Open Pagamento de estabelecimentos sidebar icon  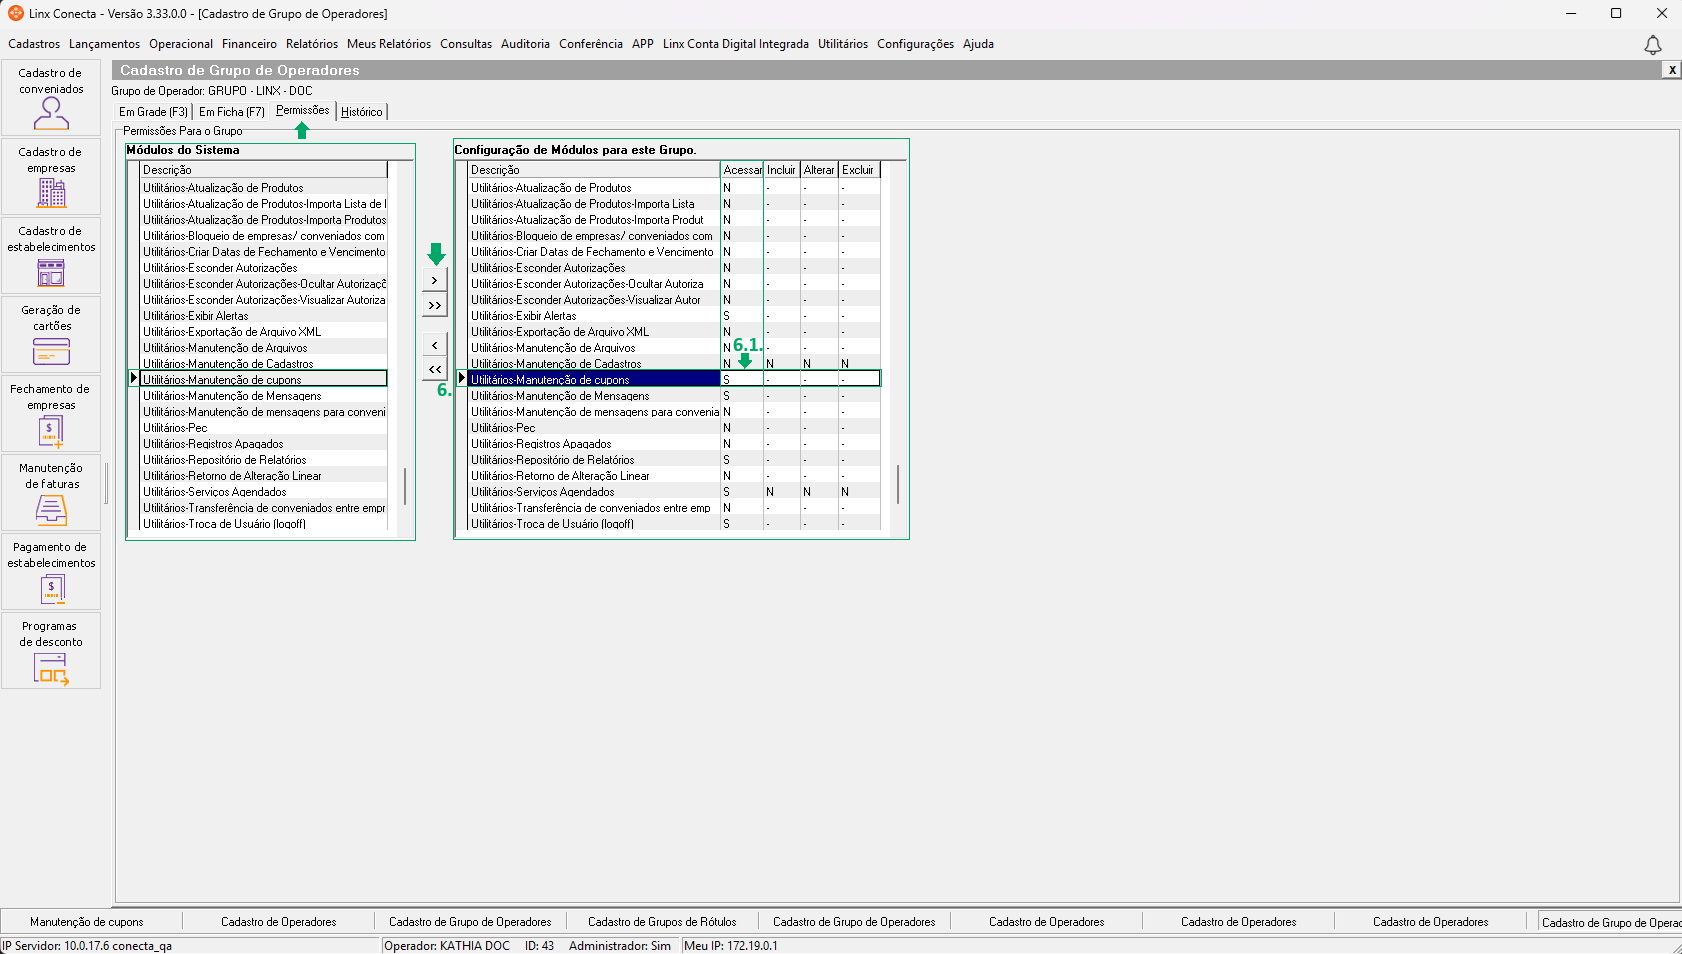point(51,572)
